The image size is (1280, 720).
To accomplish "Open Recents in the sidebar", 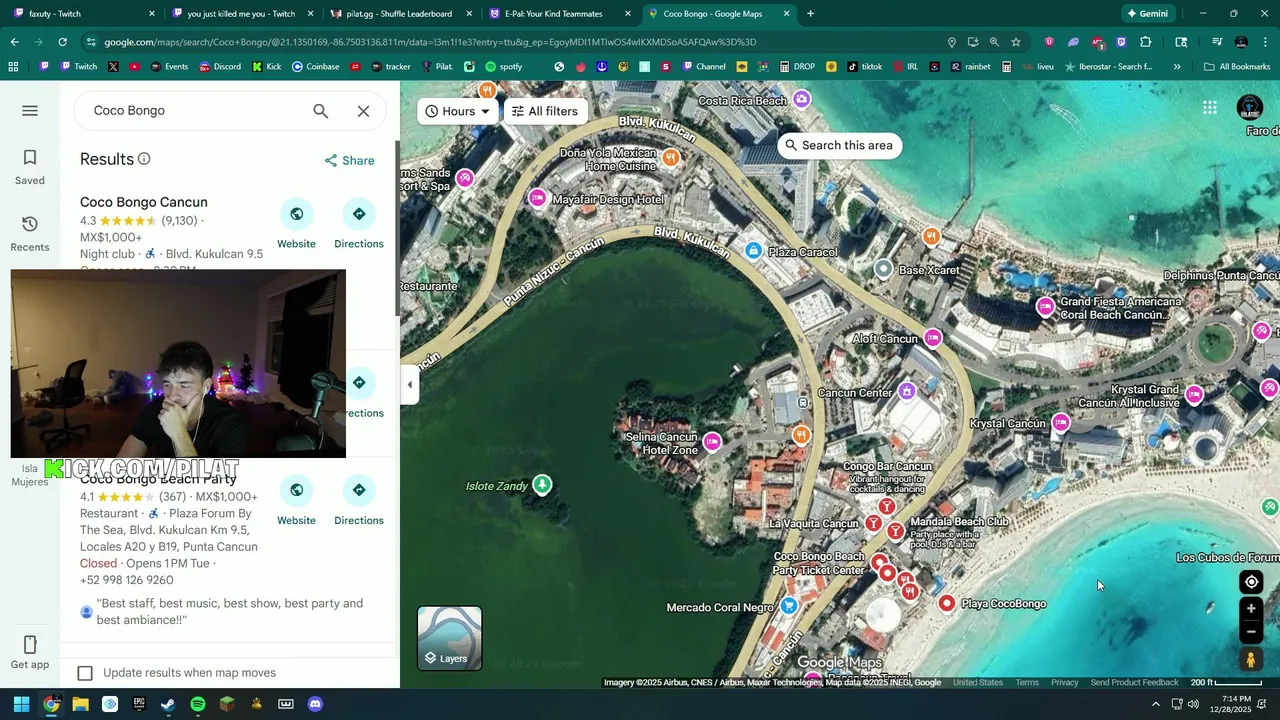I will 30,234.
